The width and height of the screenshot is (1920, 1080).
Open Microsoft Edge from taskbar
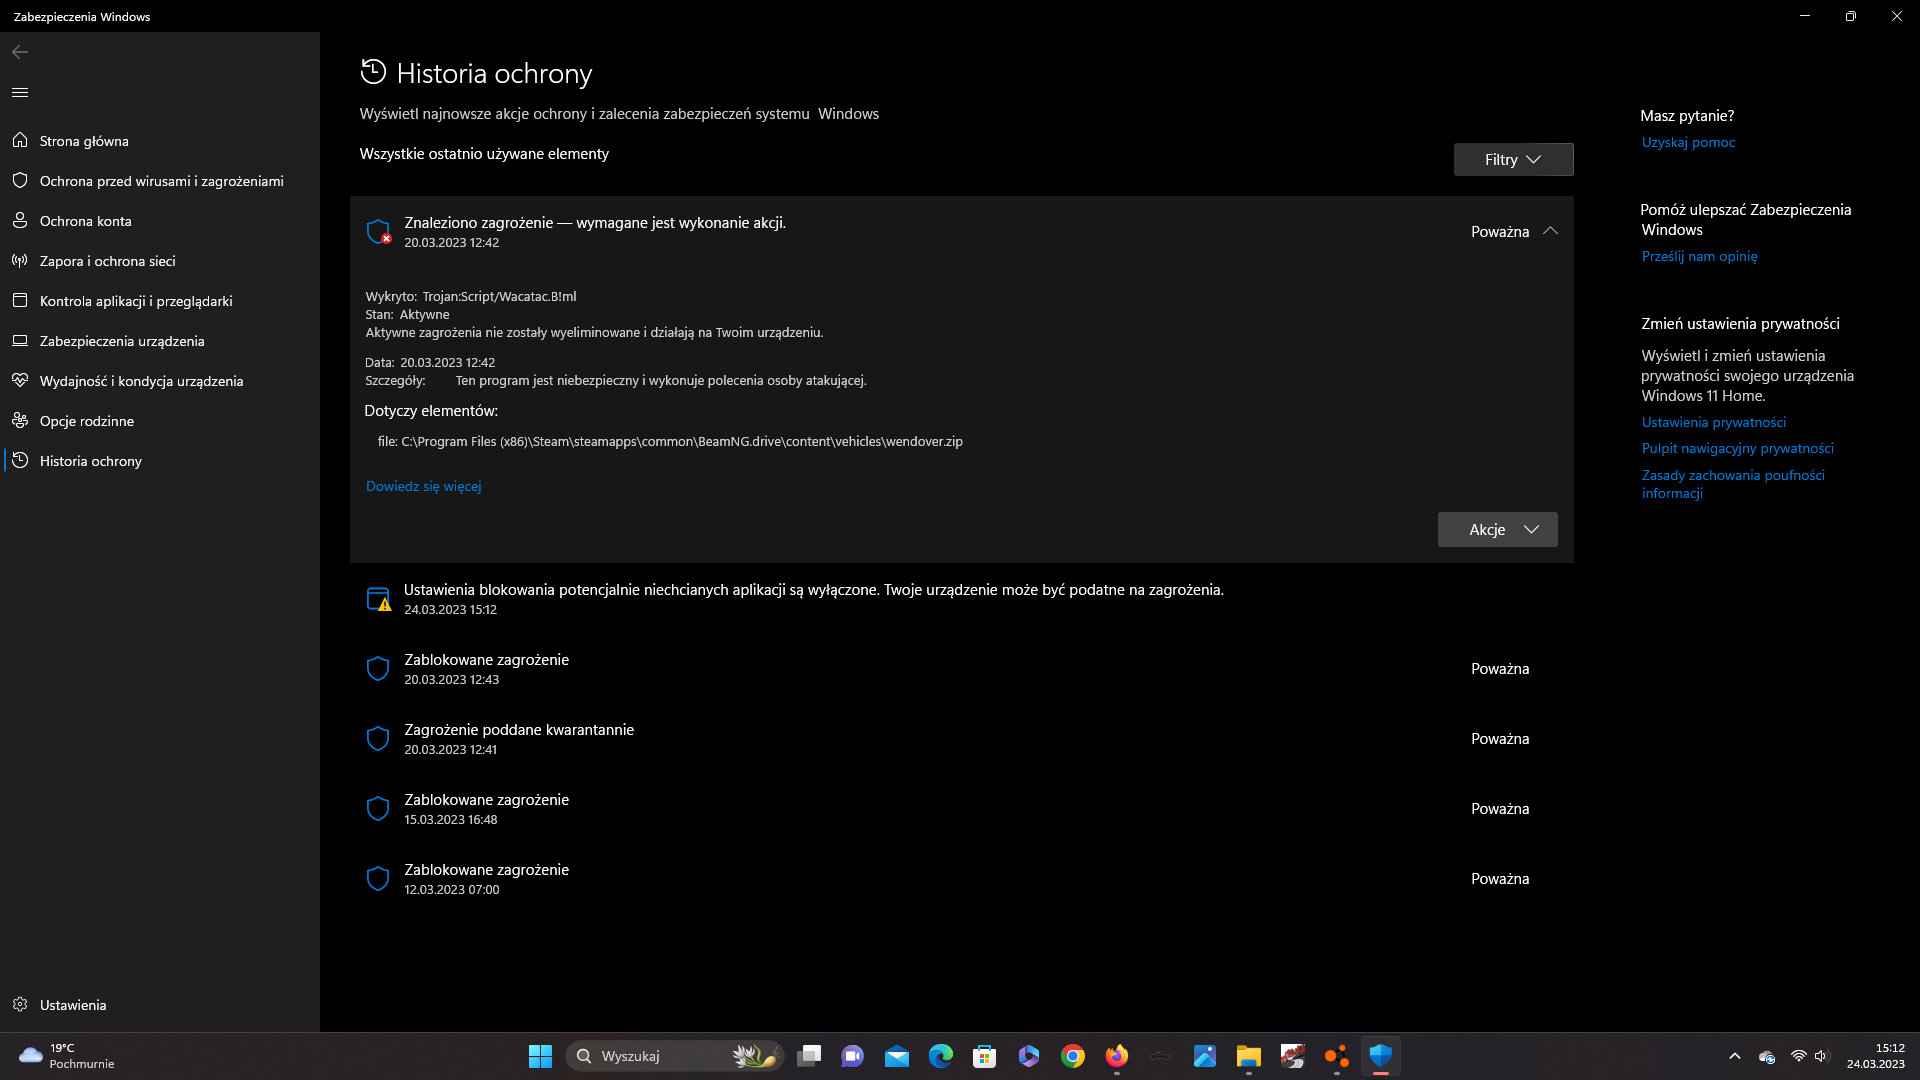(941, 1056)
